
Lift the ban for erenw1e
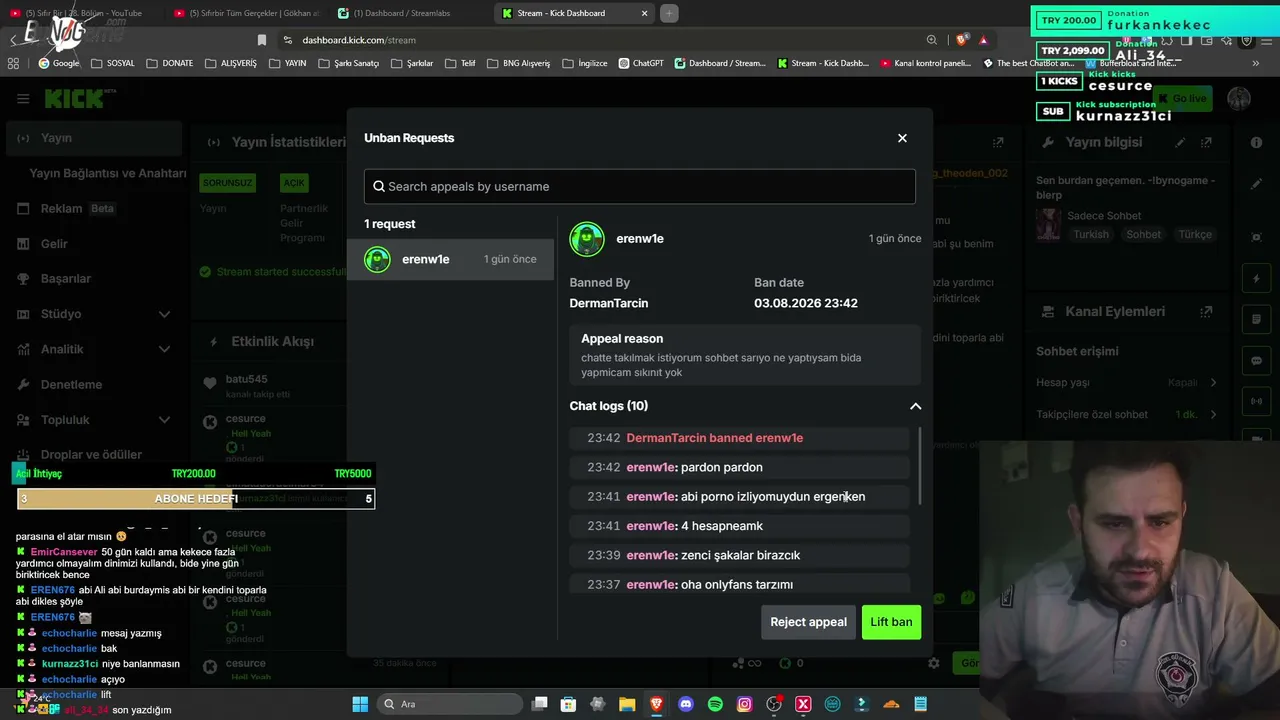point(891,622)
